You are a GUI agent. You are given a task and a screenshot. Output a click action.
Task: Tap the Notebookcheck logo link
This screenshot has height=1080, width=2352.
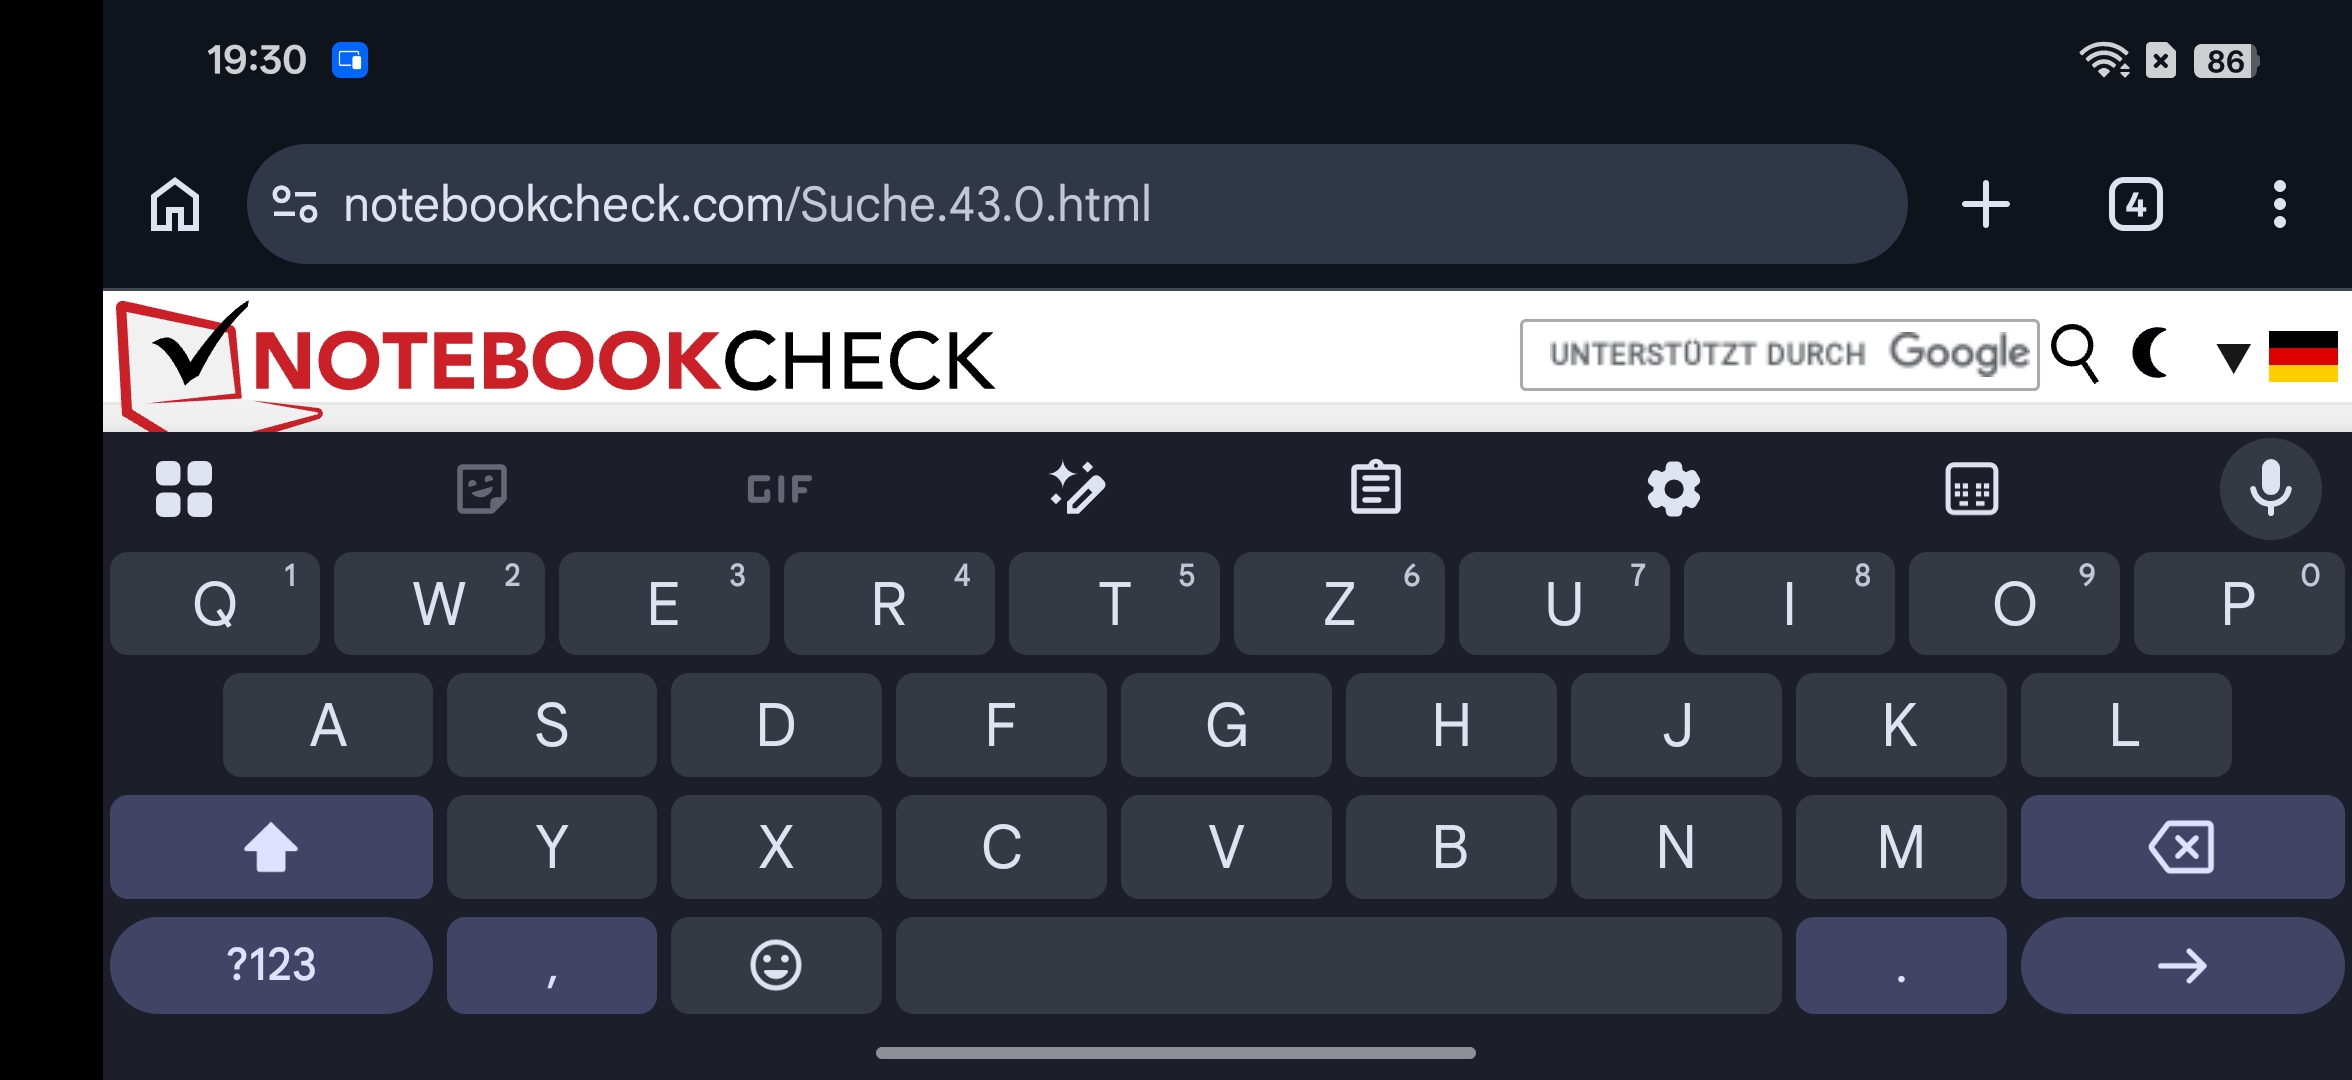pos(555,362)
